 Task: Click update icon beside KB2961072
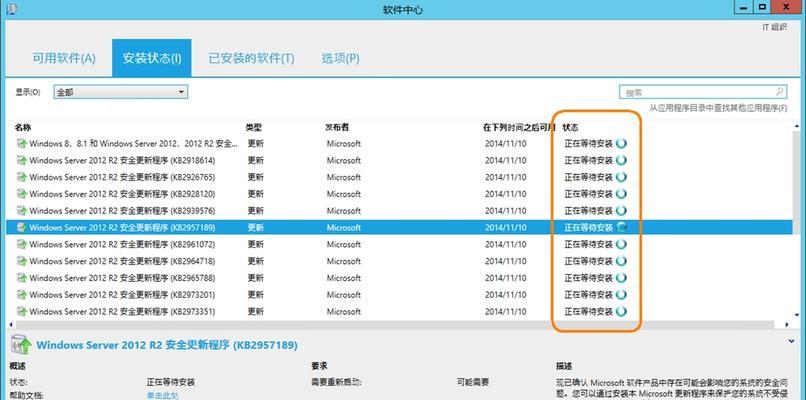[x=22, y=244]
